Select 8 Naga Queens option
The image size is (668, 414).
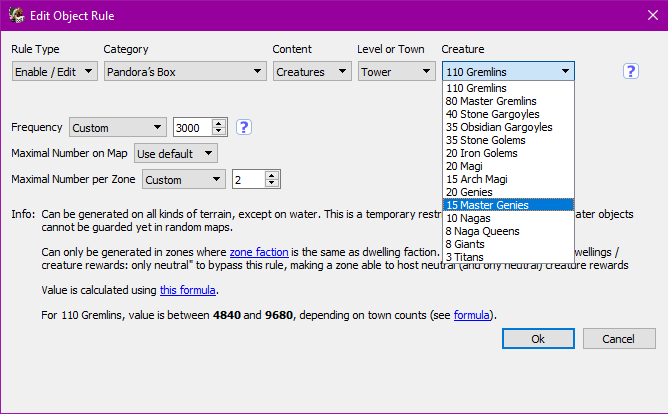508,231
